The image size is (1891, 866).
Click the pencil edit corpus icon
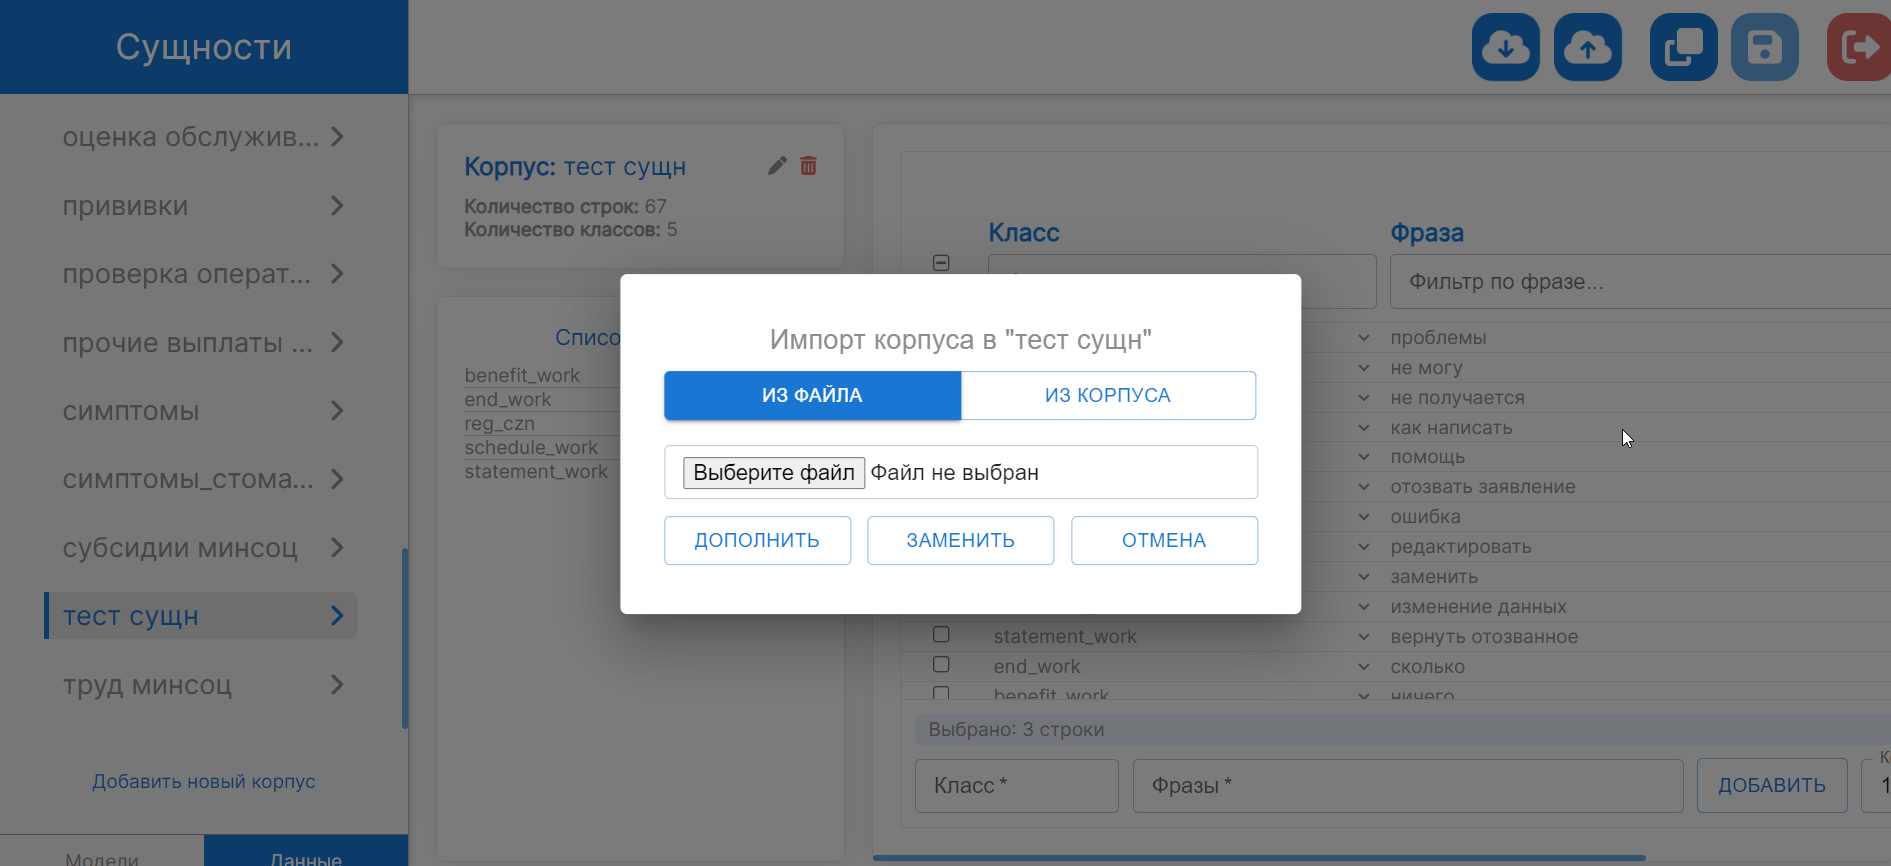pyautogui.click(x=777, y=166)
